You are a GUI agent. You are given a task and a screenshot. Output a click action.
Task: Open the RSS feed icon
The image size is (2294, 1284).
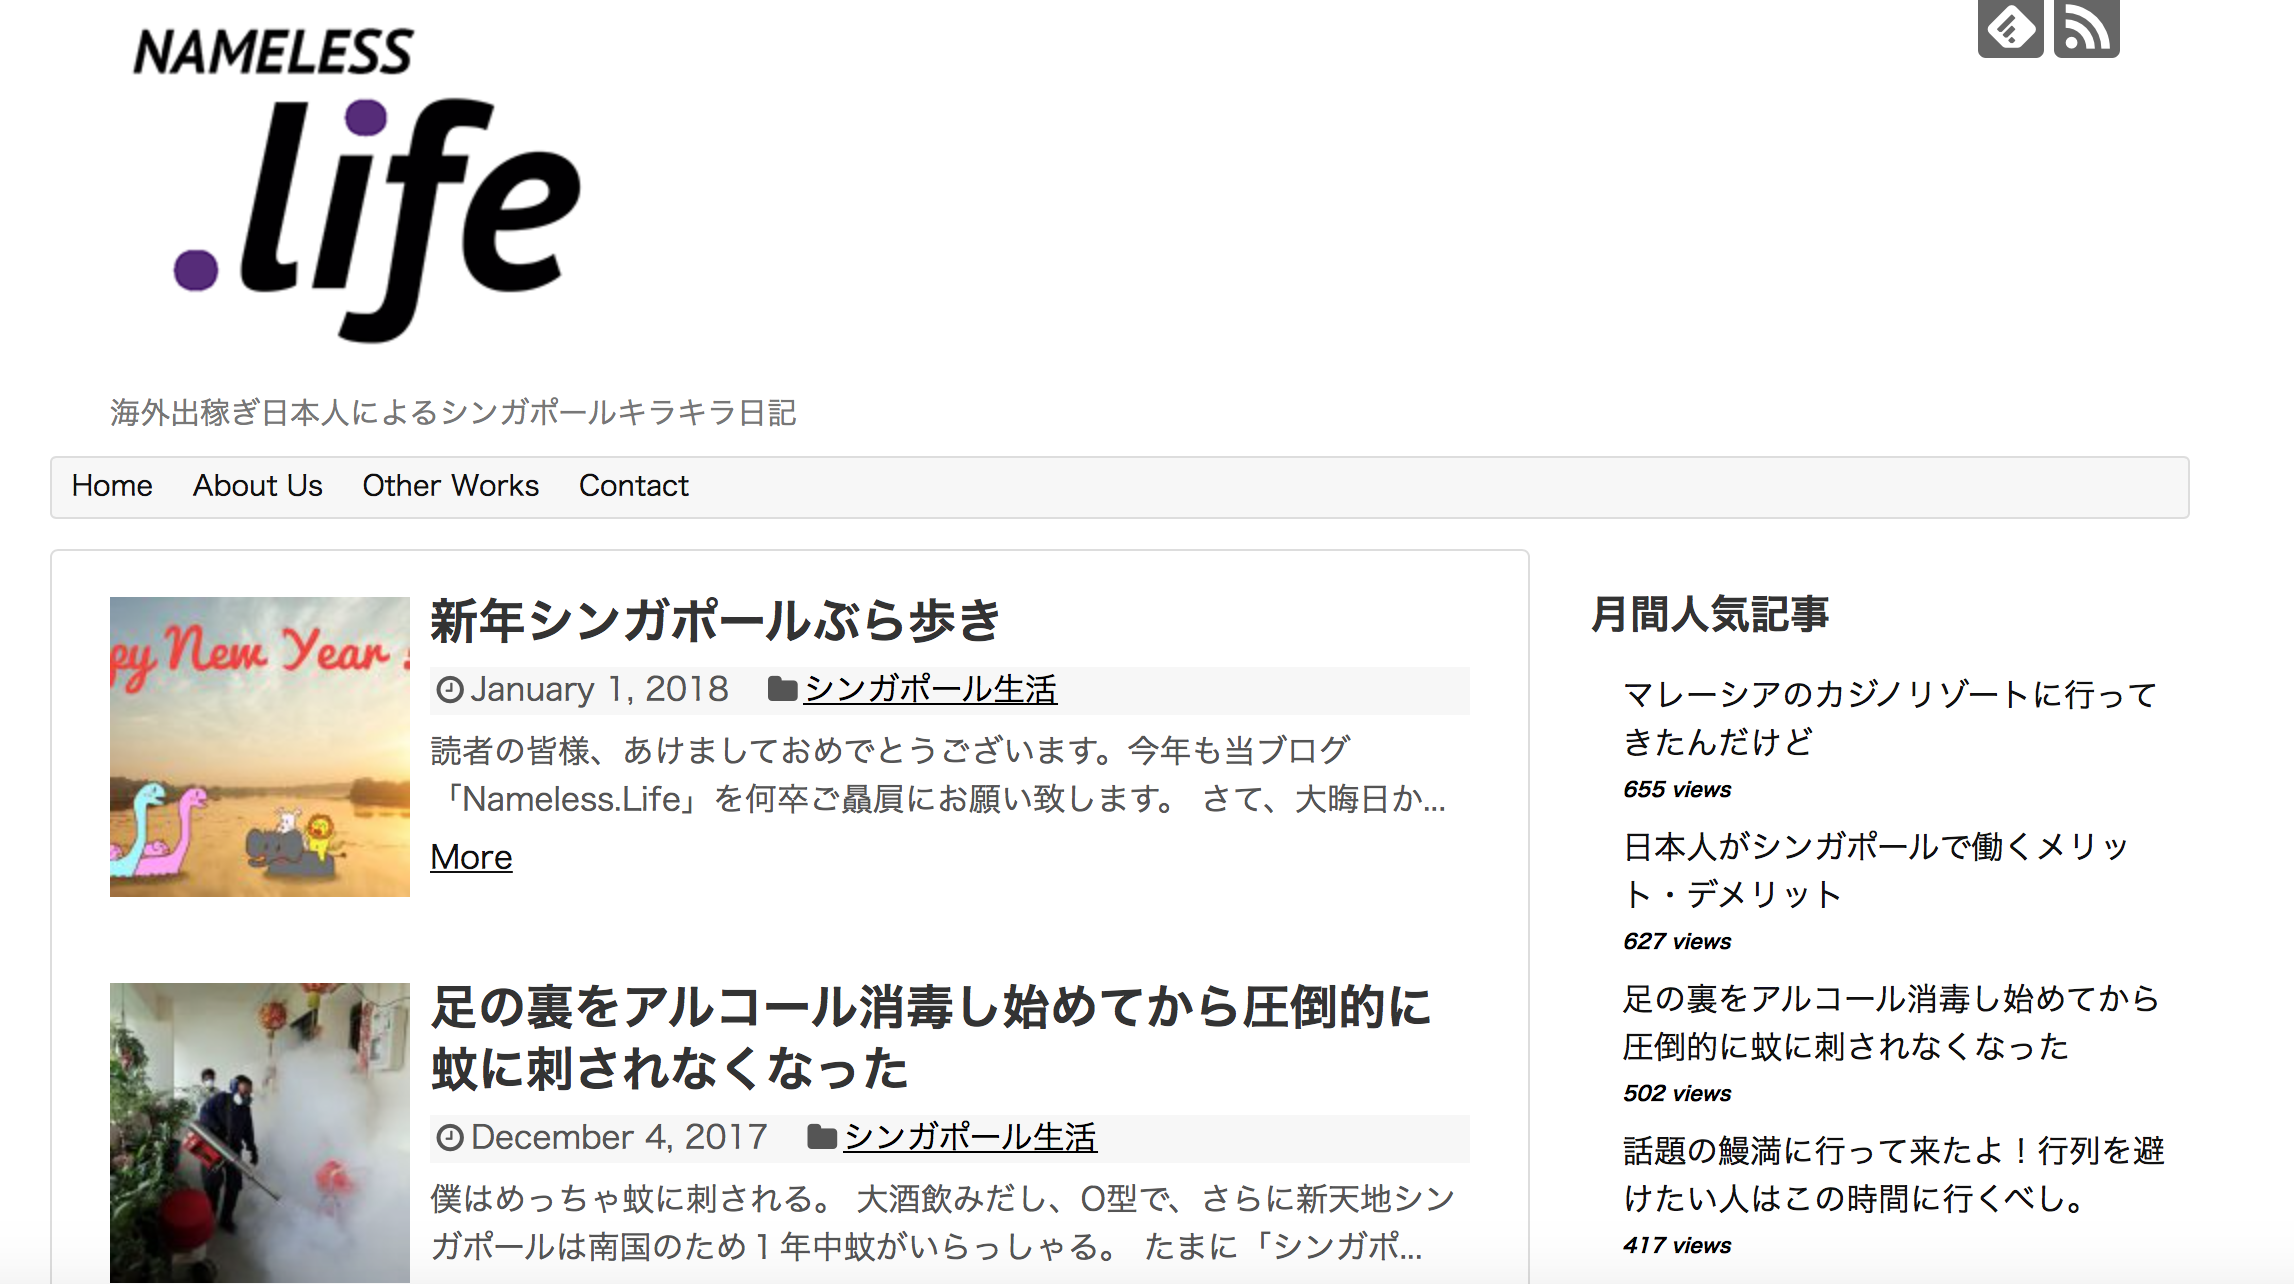click(x=2087, y=28)
